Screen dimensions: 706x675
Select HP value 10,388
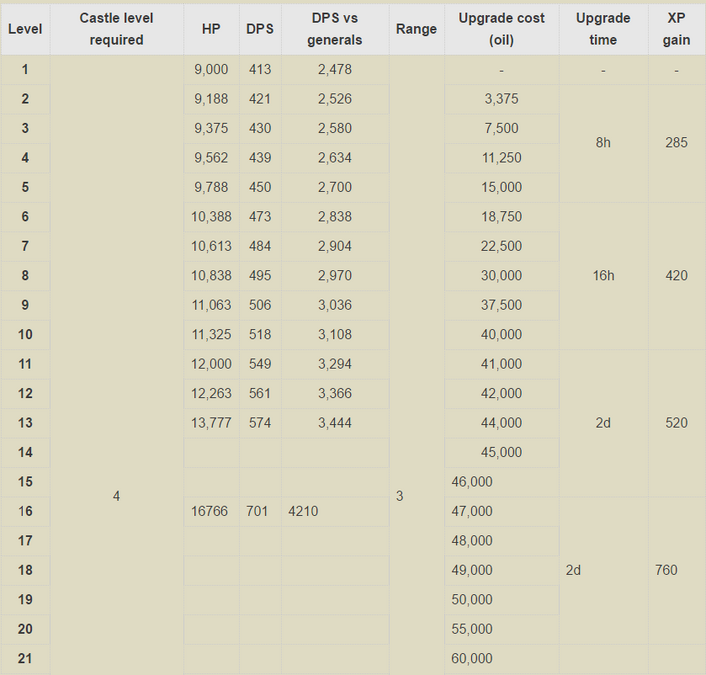click(x=211, y=217)
